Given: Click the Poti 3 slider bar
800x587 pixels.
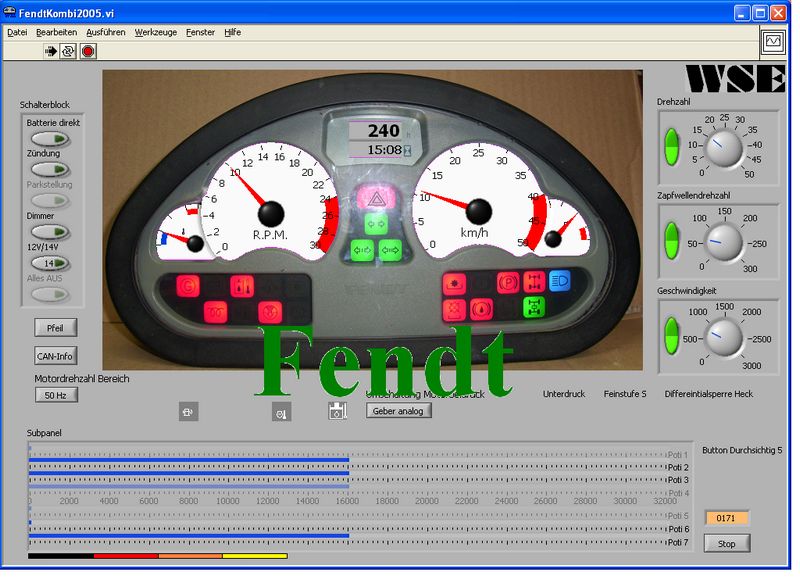Looking at the screenshot, I should (348, 474).
